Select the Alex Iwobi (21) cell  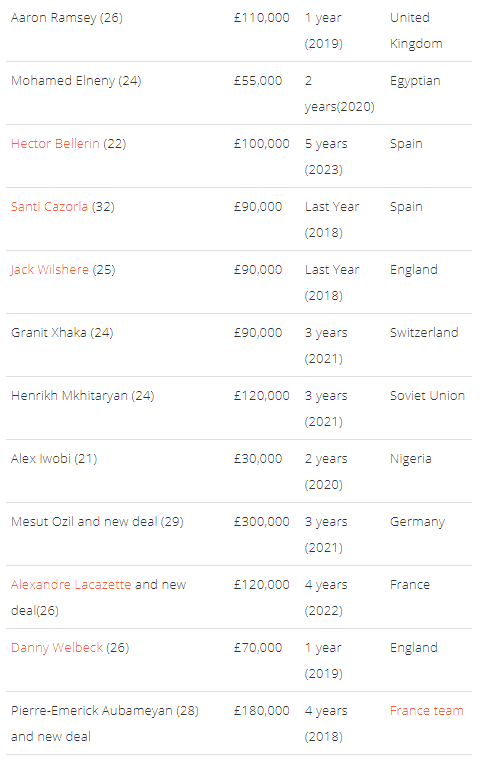(54, 458)
